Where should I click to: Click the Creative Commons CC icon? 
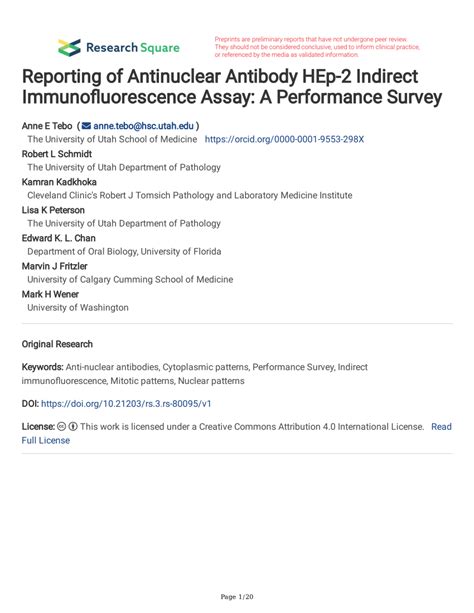point(61,427)
